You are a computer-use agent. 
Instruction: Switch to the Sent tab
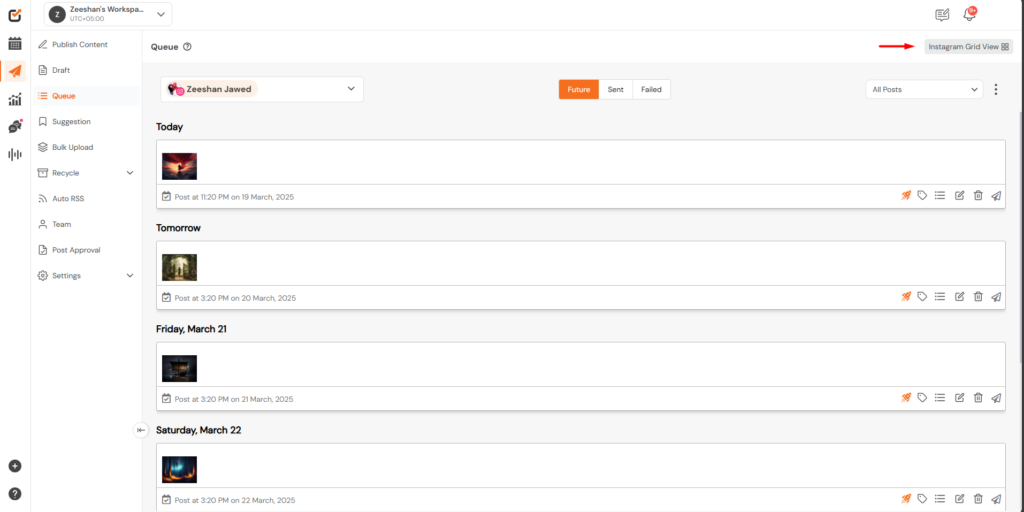coord(615,89)
